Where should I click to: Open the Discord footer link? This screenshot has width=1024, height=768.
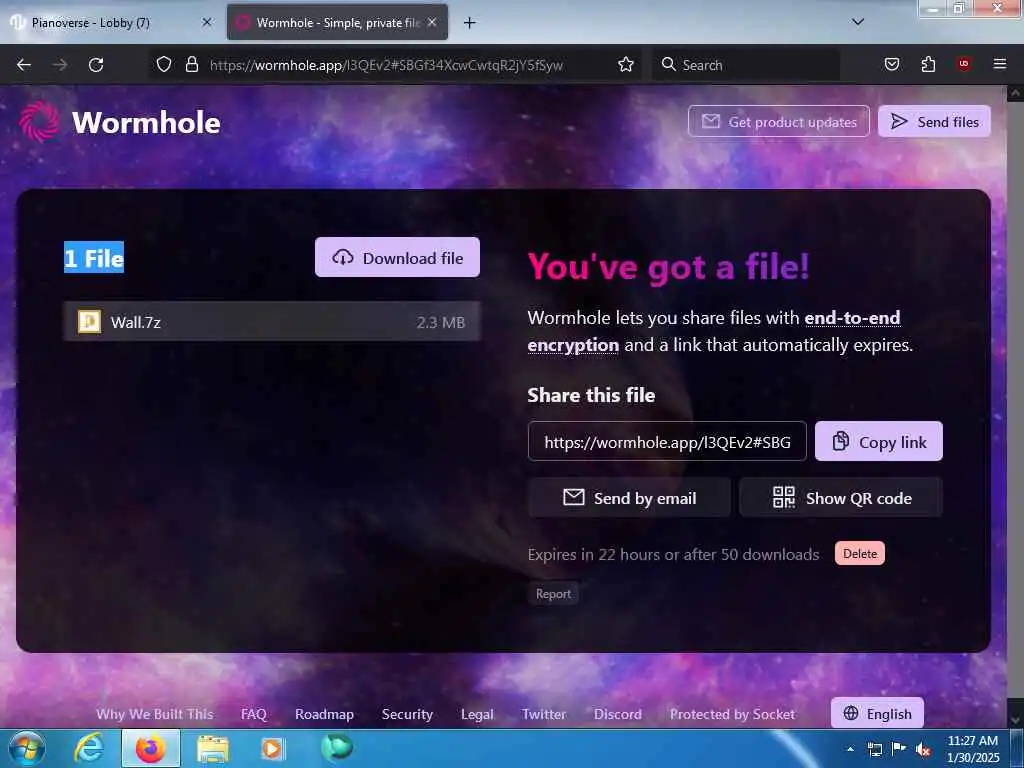tap(617, 714)
